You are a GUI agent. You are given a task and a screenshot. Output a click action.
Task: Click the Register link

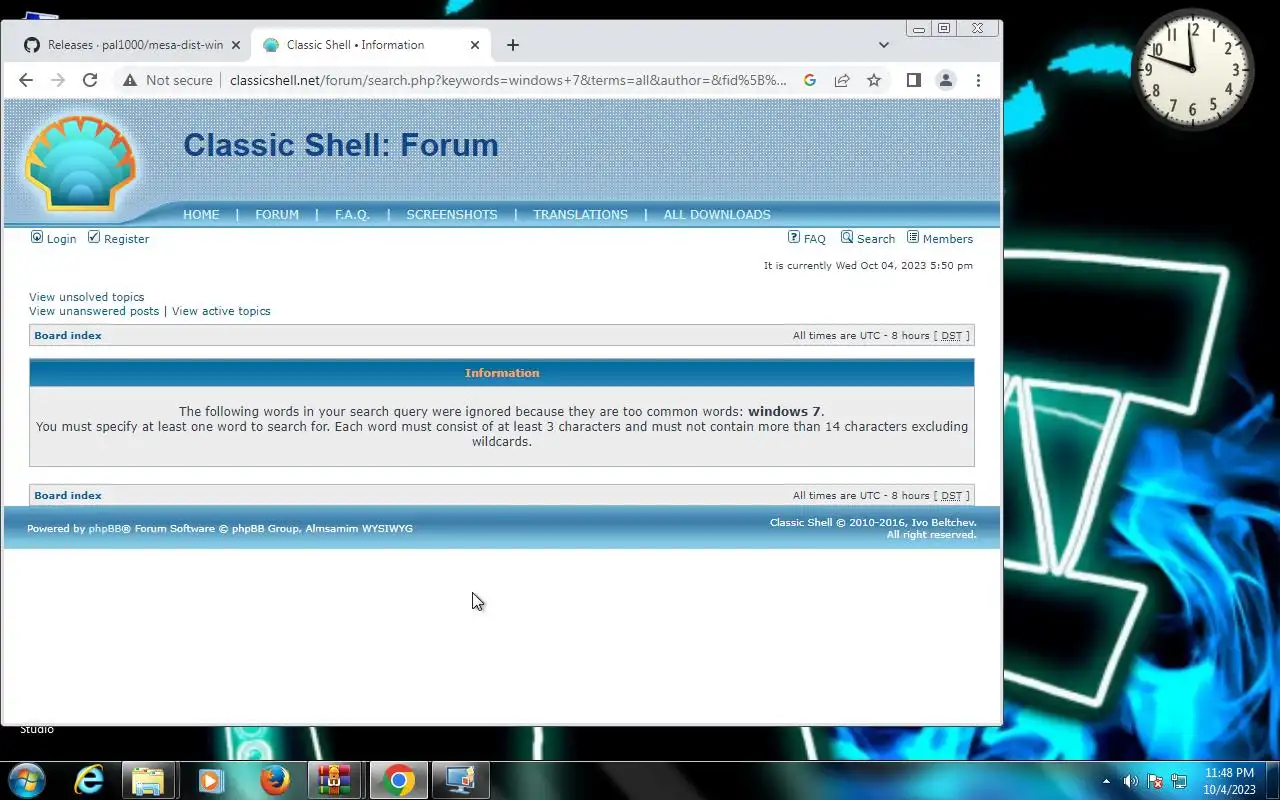(126, 239)
